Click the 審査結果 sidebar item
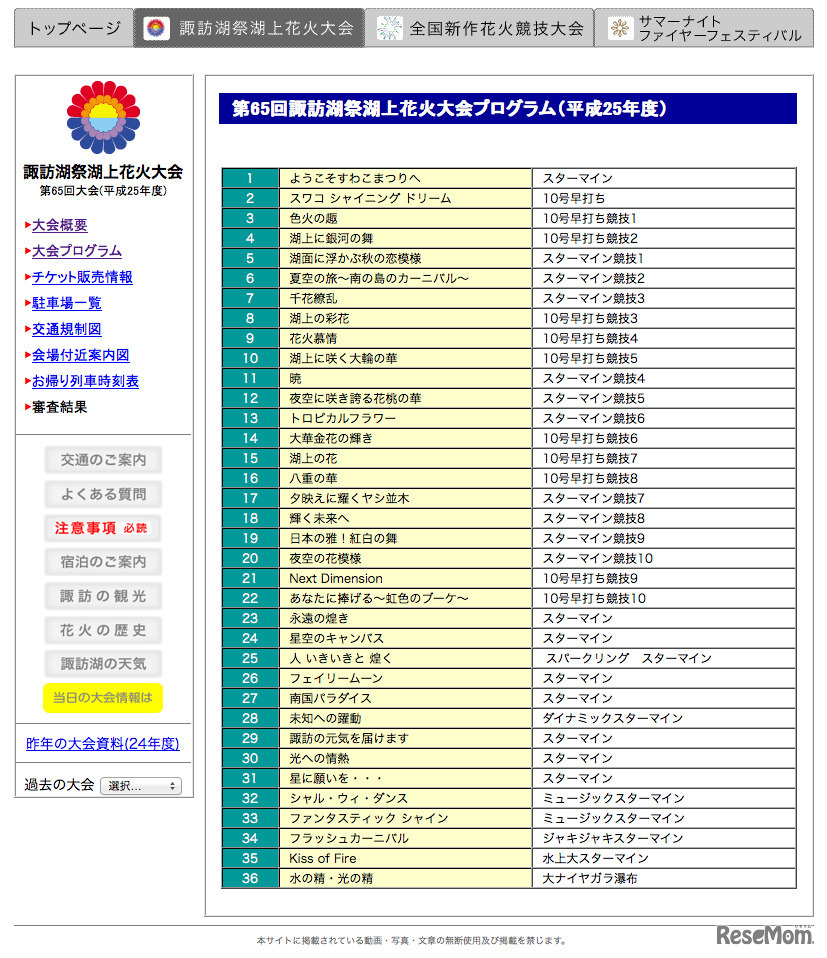This screenshot has height=958, width=827. coord(59,407)
